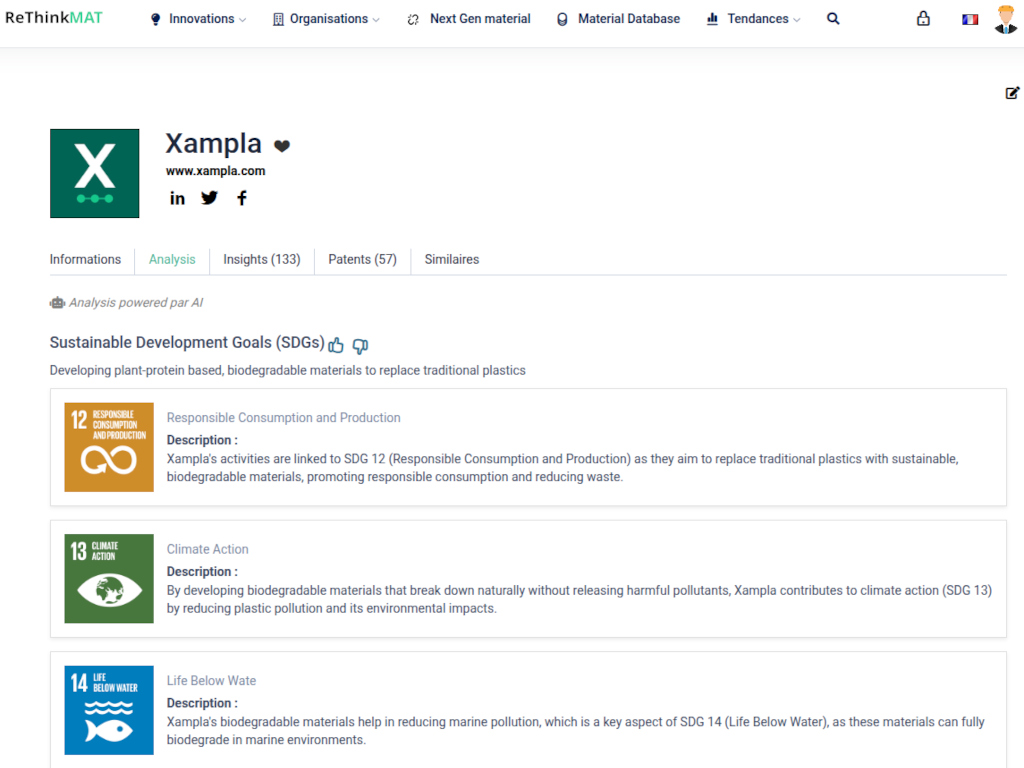Click the Sustainable Development Goals (SDGs) heading
Screen dimensions: 1024x768
pyautogui.click(x=187, y=343)
